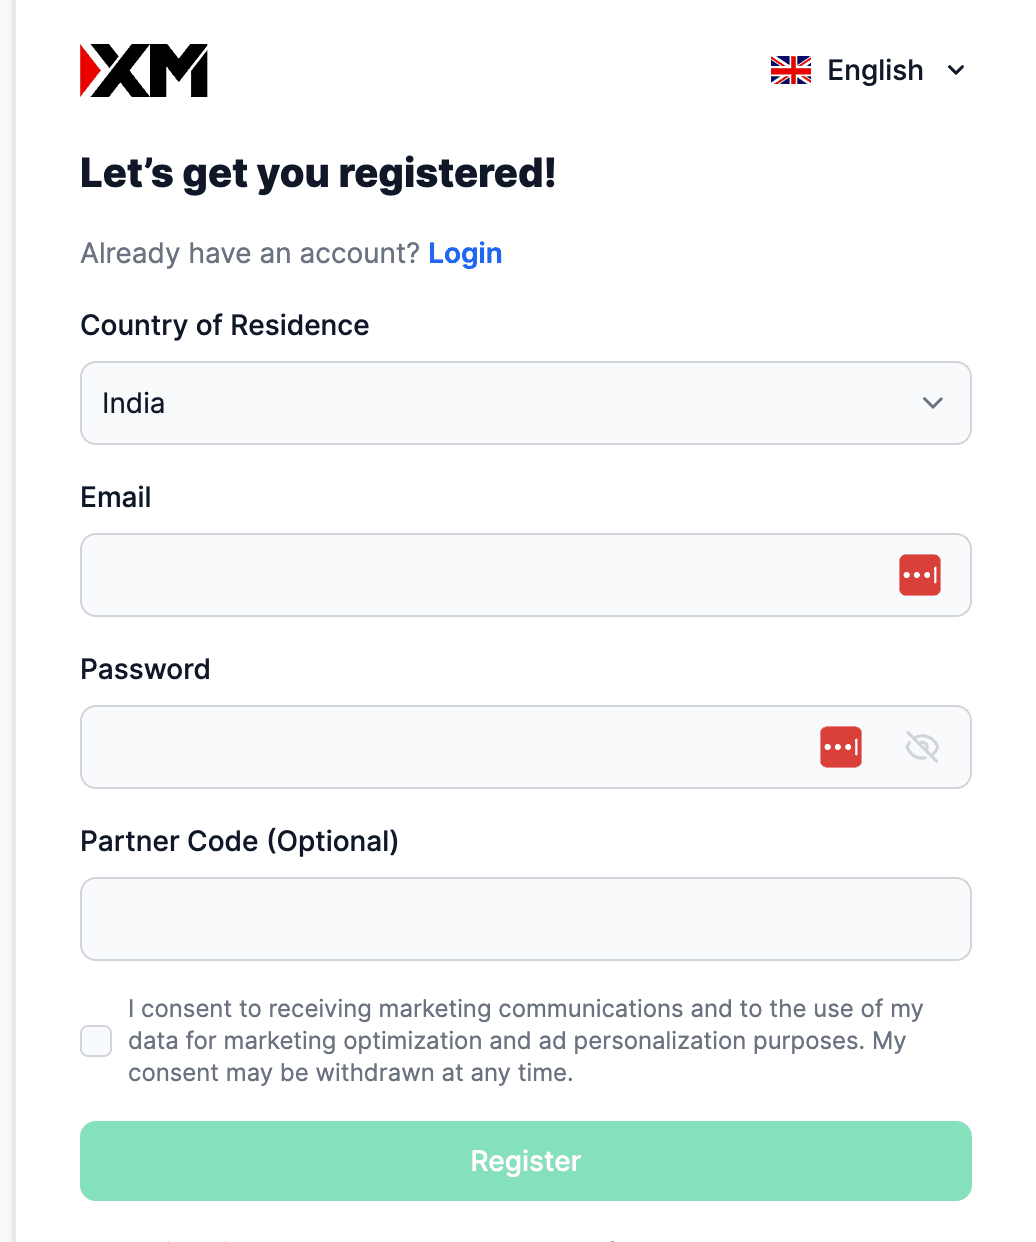Focus the Email input field

point(526,575)
